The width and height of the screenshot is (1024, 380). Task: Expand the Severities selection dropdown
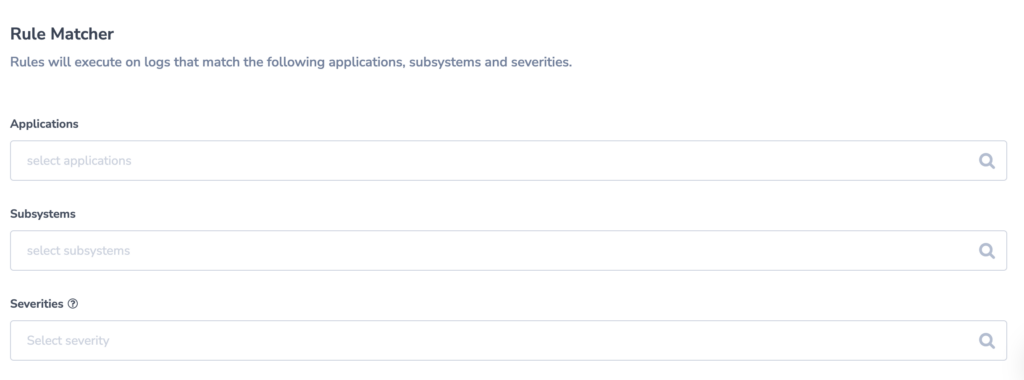tap(508, 340)
